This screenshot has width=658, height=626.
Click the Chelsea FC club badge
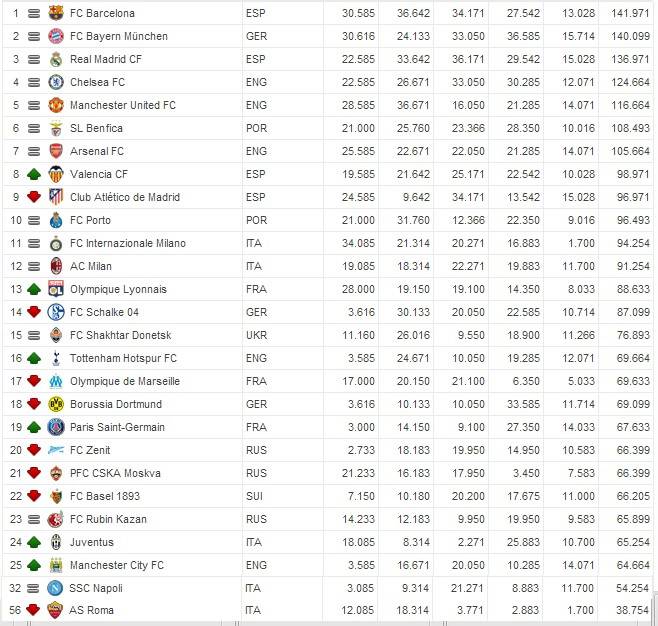click(x=55, y=82)
